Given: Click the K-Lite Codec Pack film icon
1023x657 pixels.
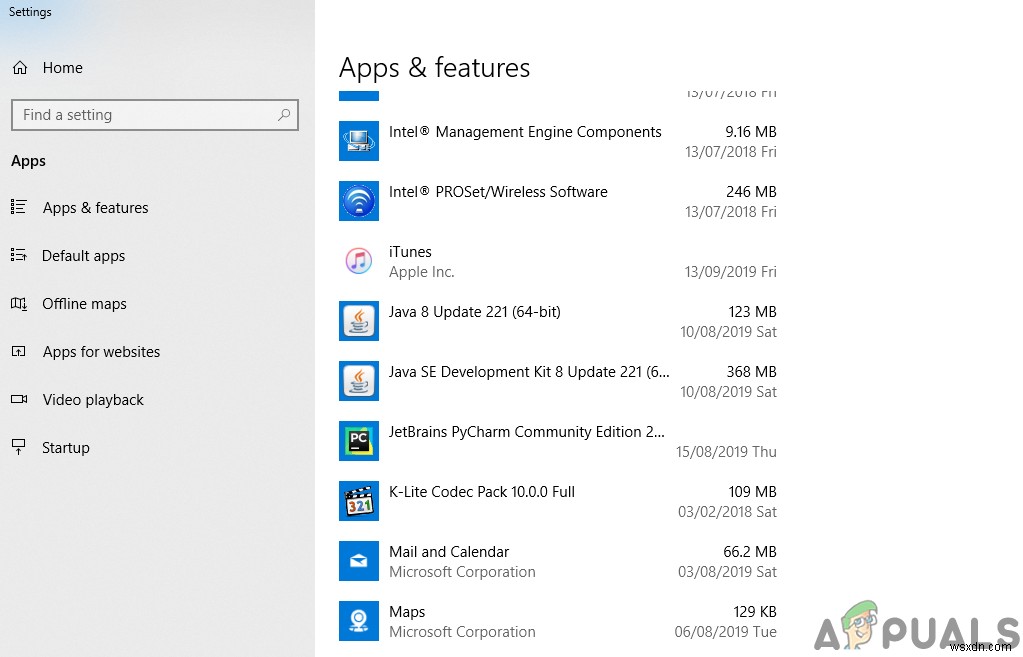Looking at the screenshot, I should (x=359, y=501).
